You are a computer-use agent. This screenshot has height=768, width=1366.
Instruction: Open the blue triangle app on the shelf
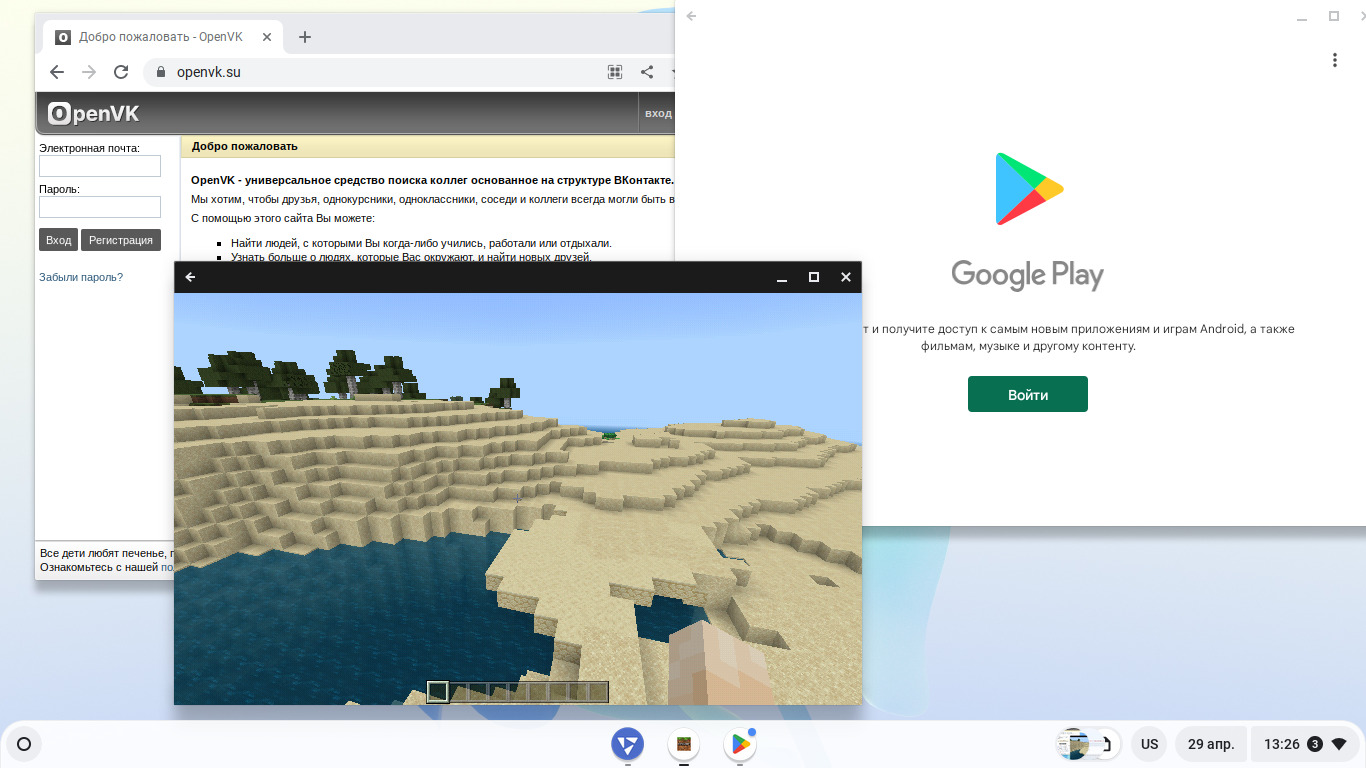click(x=628, y=744)
